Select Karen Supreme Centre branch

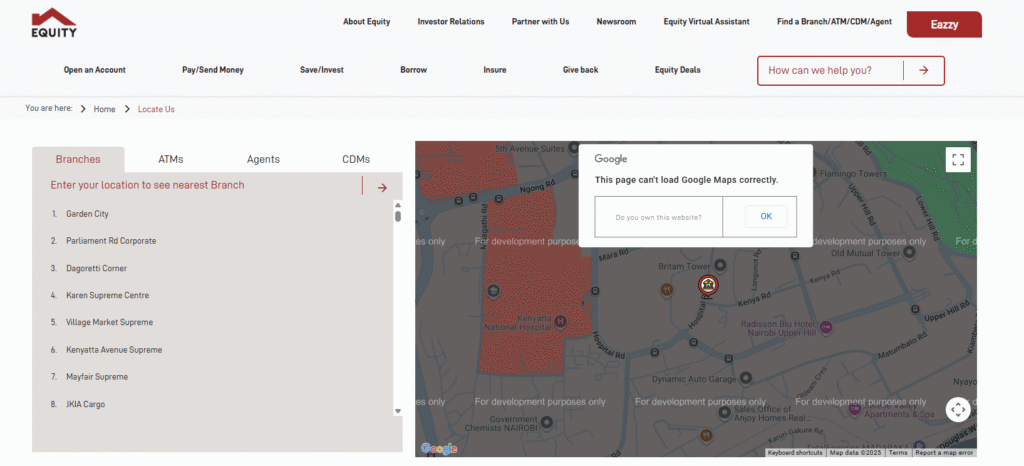click(108, 295)
